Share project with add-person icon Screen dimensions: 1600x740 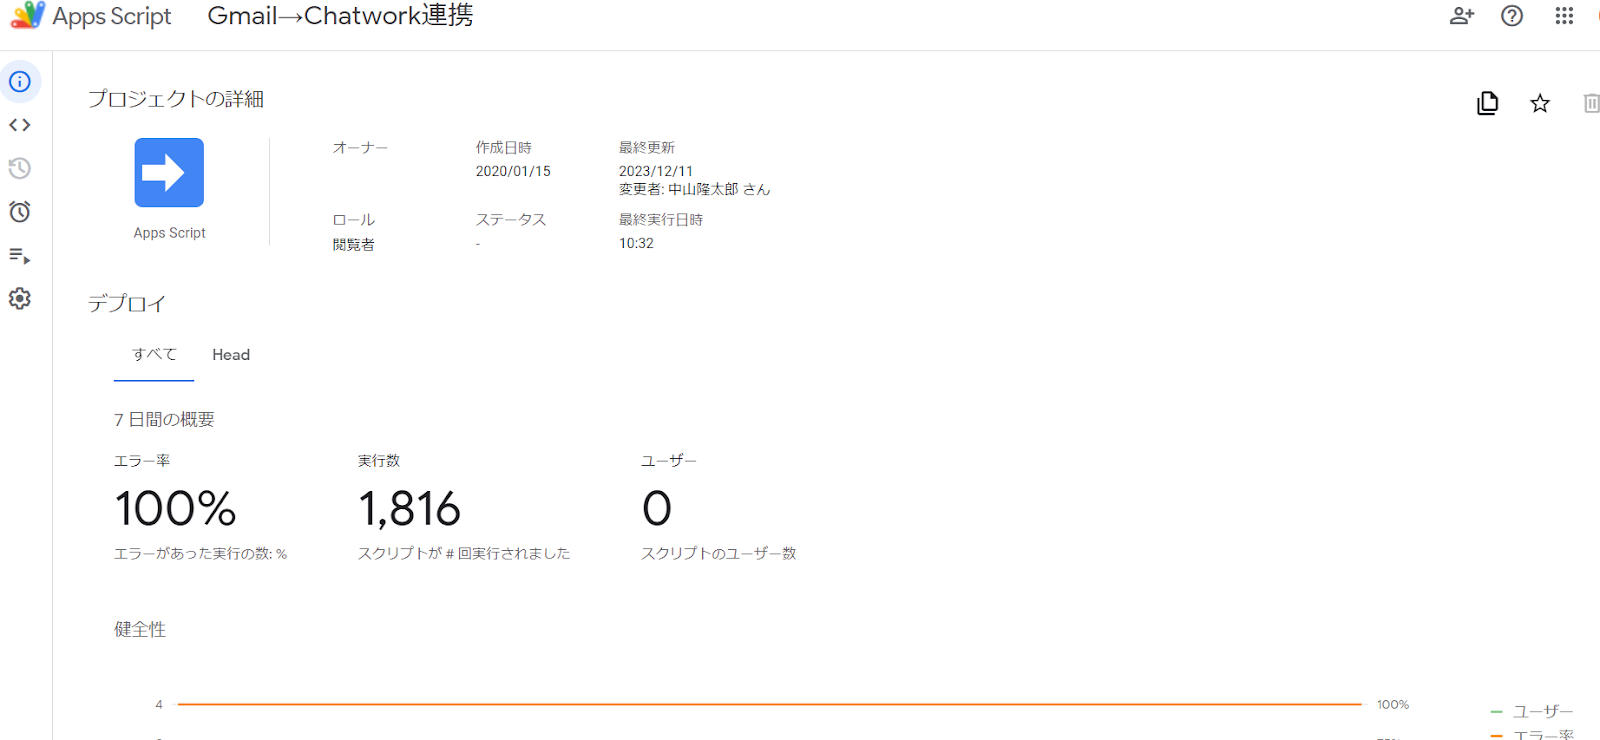(x=1462, y=16)
